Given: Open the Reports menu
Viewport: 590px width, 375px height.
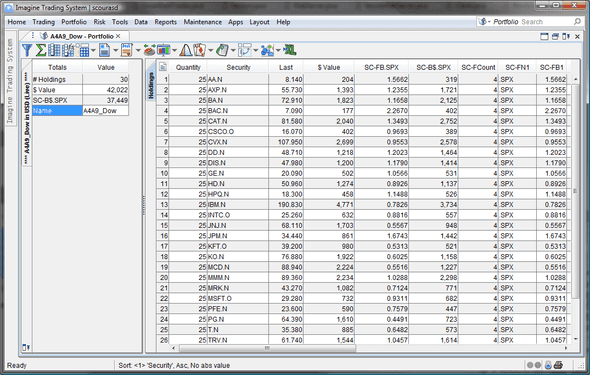Looking at the screenshot, I should coord(166,22).
